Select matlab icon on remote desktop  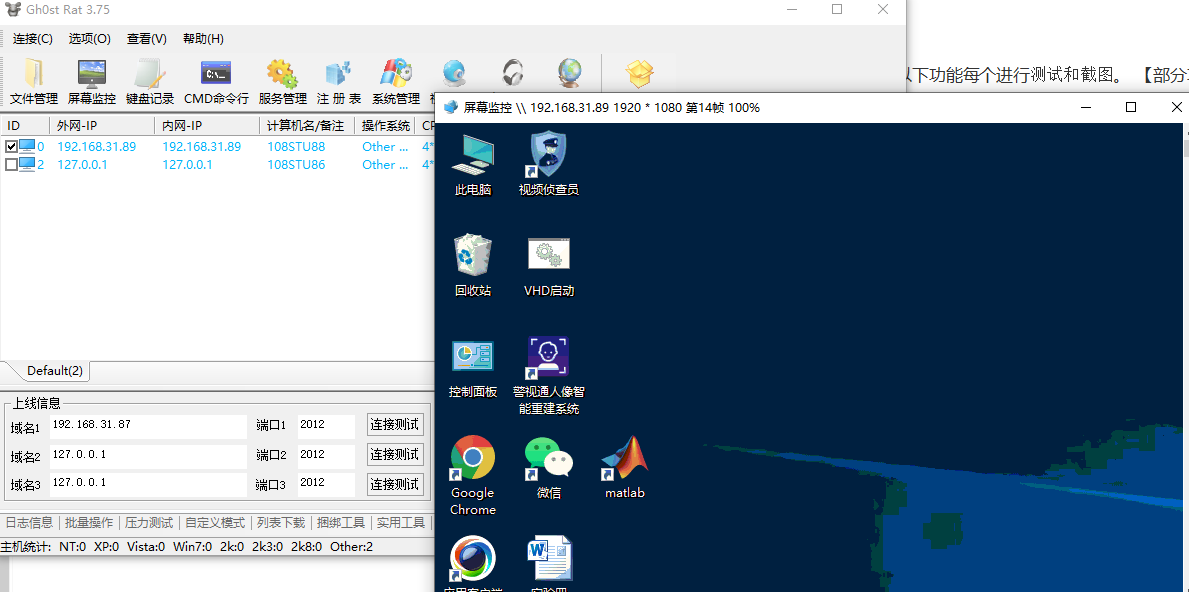(x=625, y=468)
